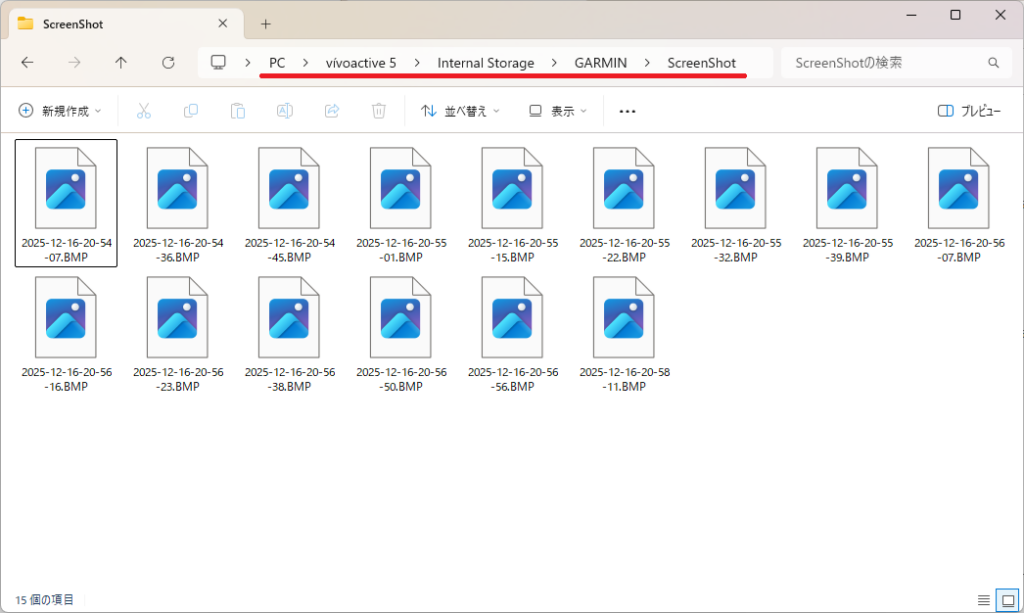
Task: Click the Share icon in toolbar
Action: pos(332,111)
